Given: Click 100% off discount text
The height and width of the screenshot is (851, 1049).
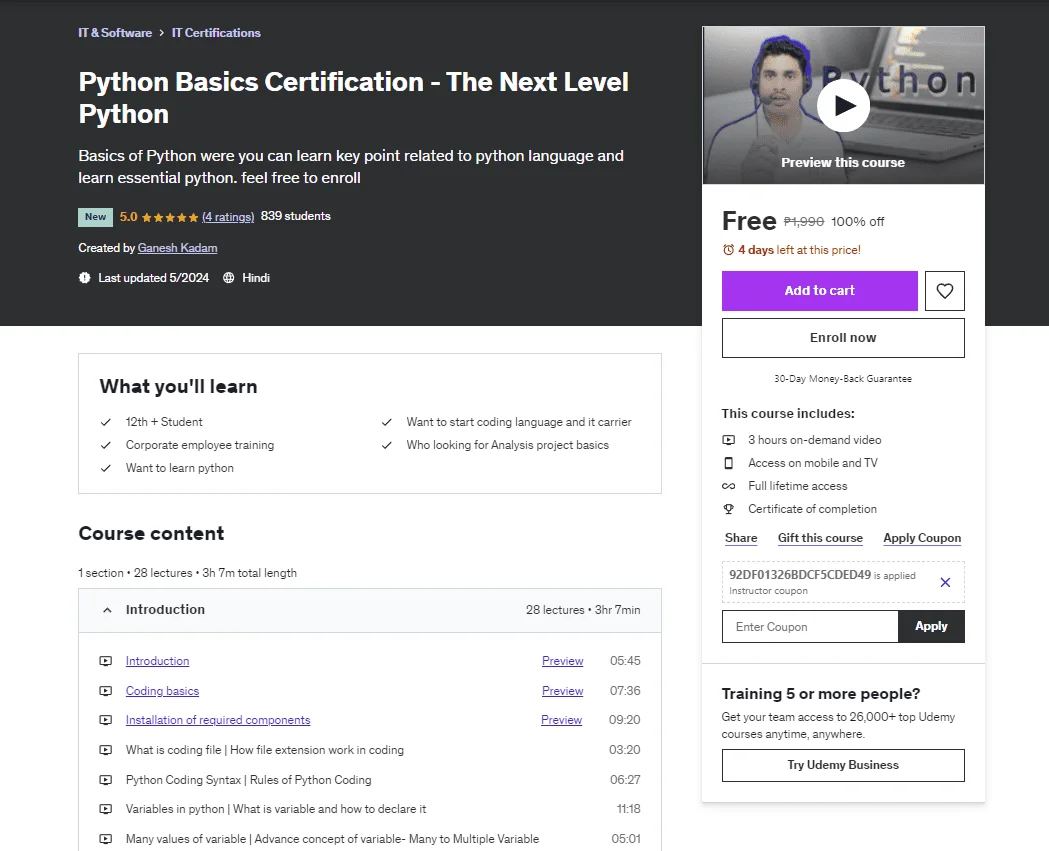Looking at the screenshot, I should (858, 221).
